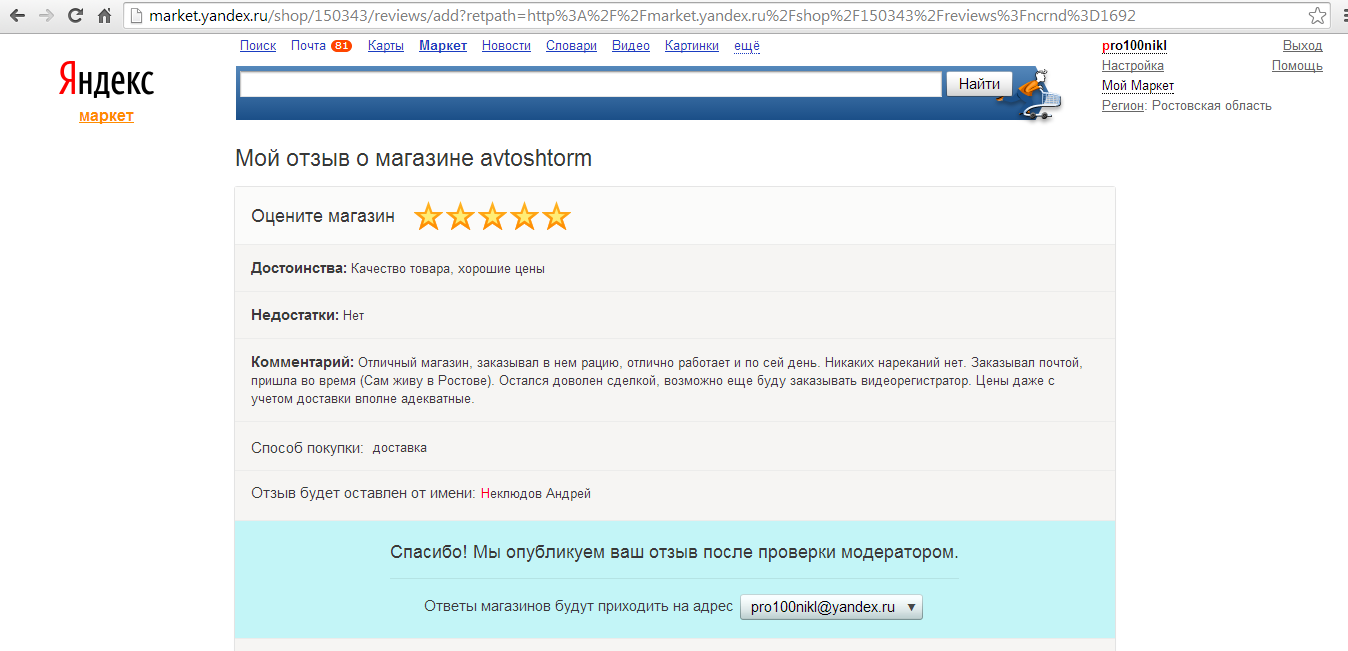Go forward with the browser forward arrow
The height and width of the screenshot is (651, 1348).
coord(46,16)
